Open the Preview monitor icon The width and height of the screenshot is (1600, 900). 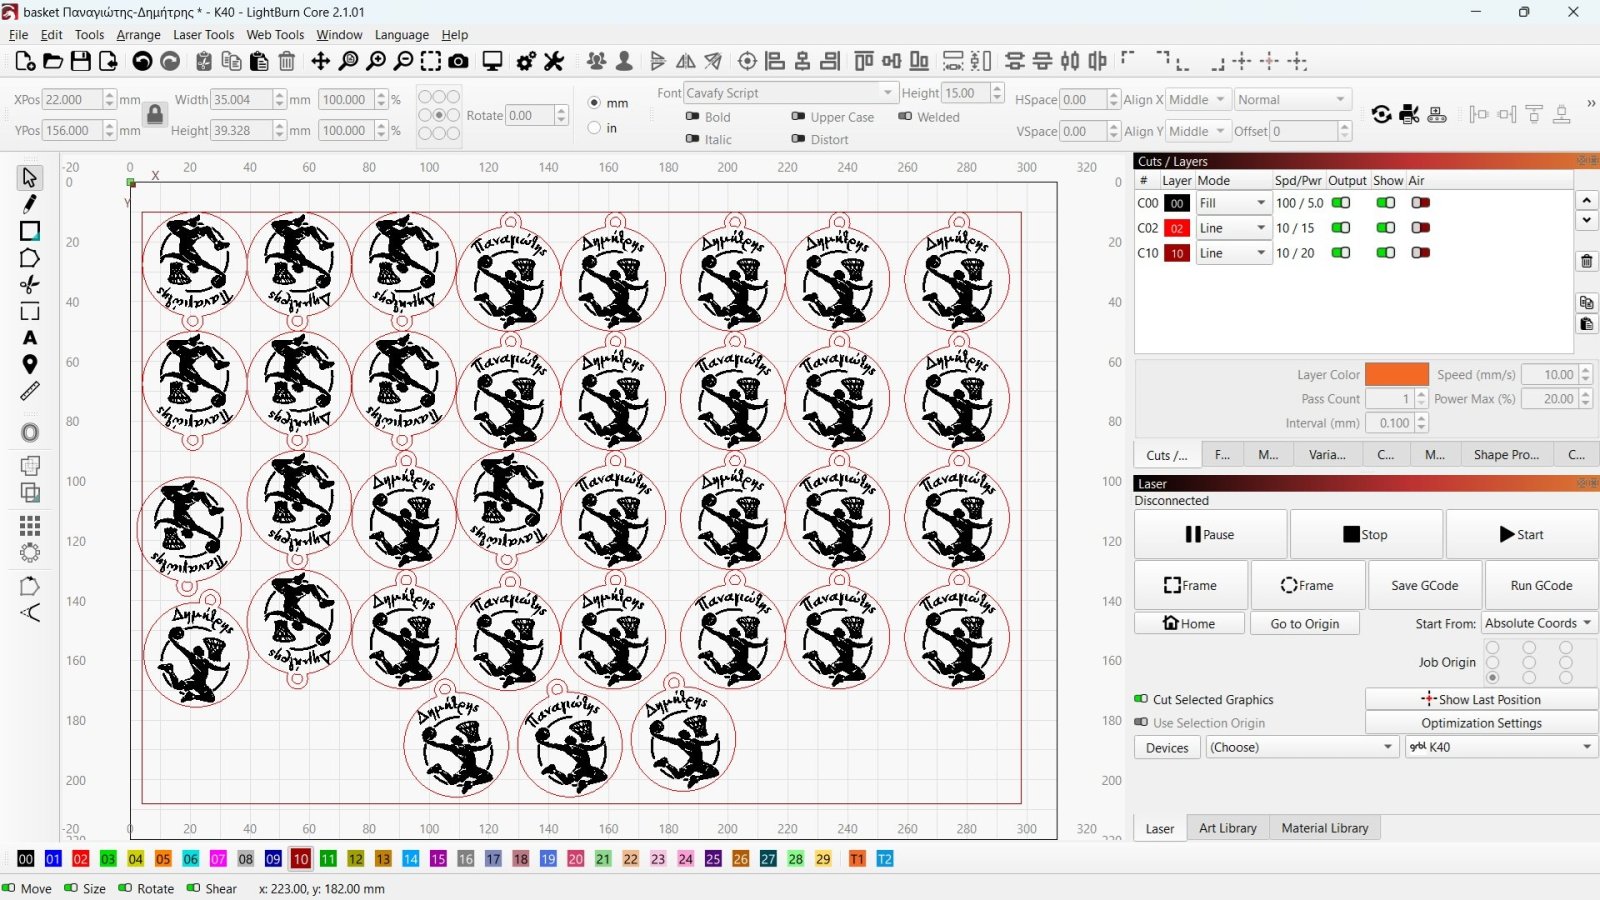(x=492, y=62)
